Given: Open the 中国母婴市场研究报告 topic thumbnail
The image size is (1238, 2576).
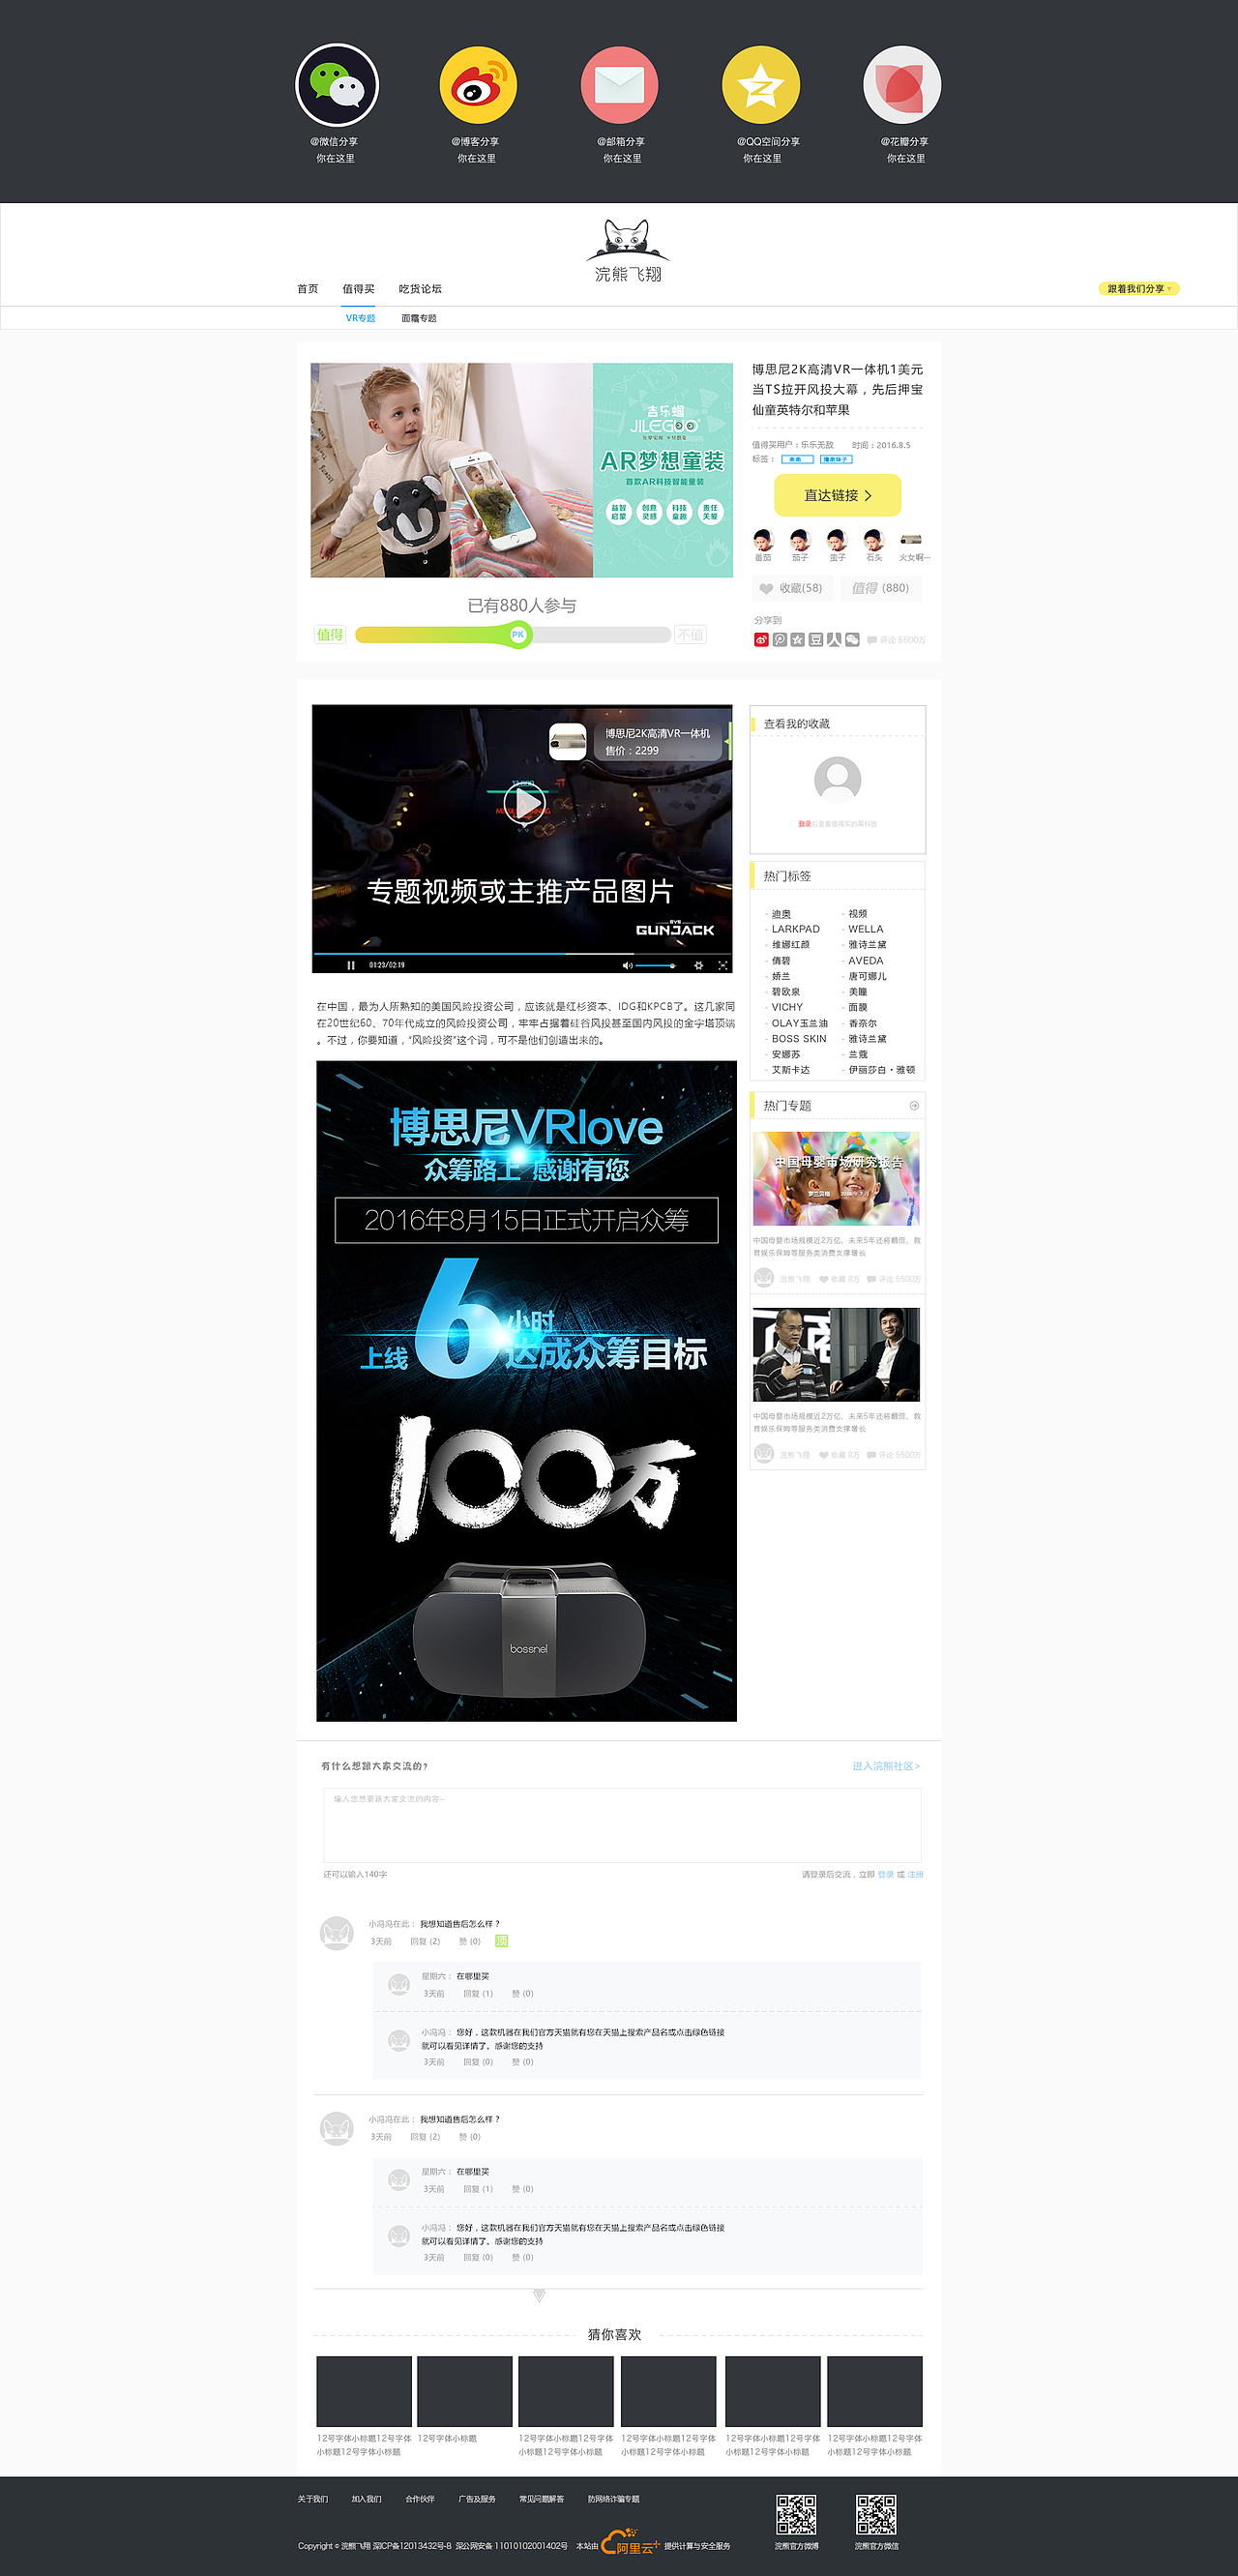Looking at the screenshot, I should coord(836,1179).
